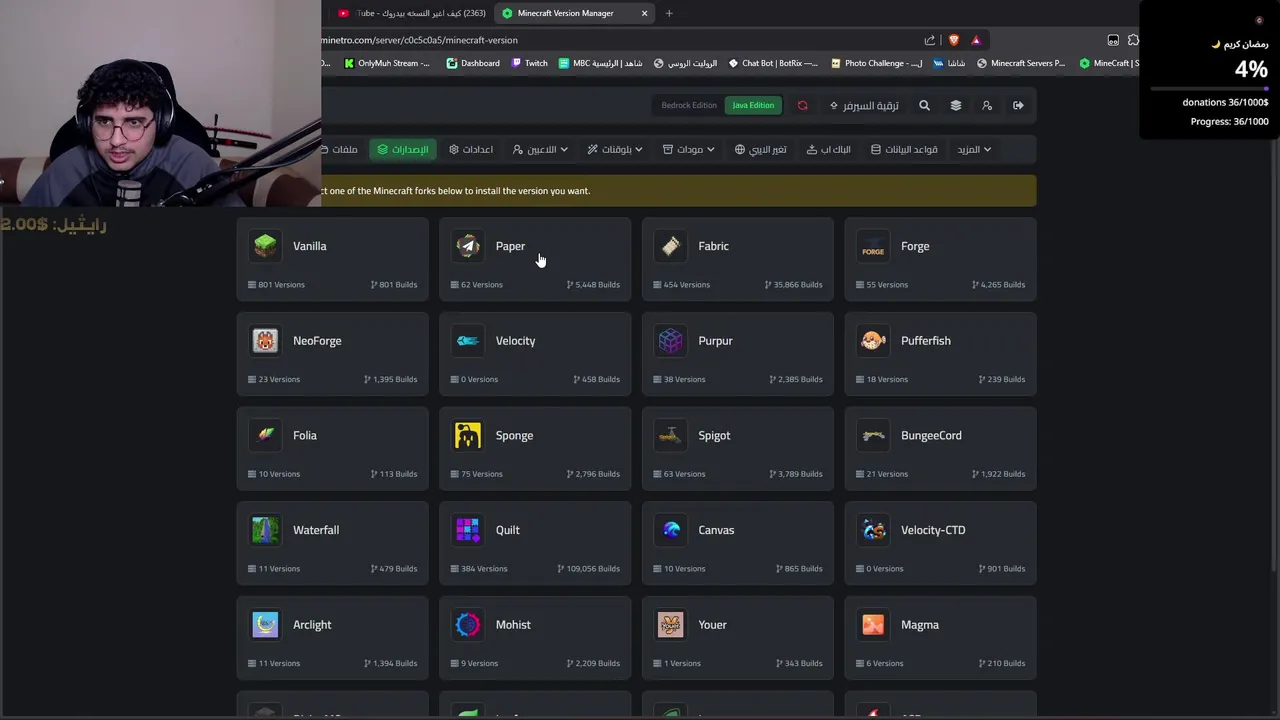
Task: Click the logout arrow icon
Action: tap(1018, 105)
